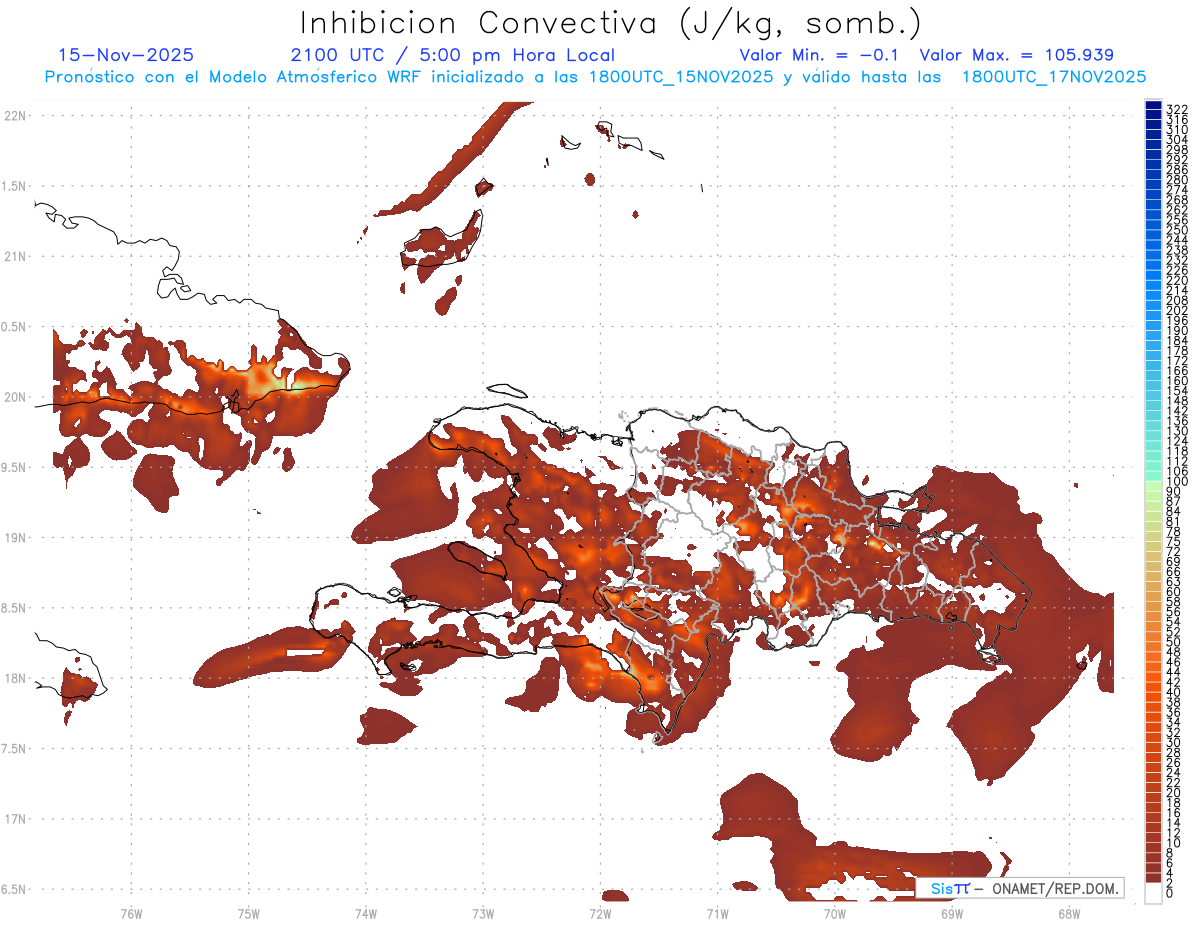This screenshot has height=927, width=1200.
Task: Click the '322' value on the color scale
Action: [x=1177, y=109]
